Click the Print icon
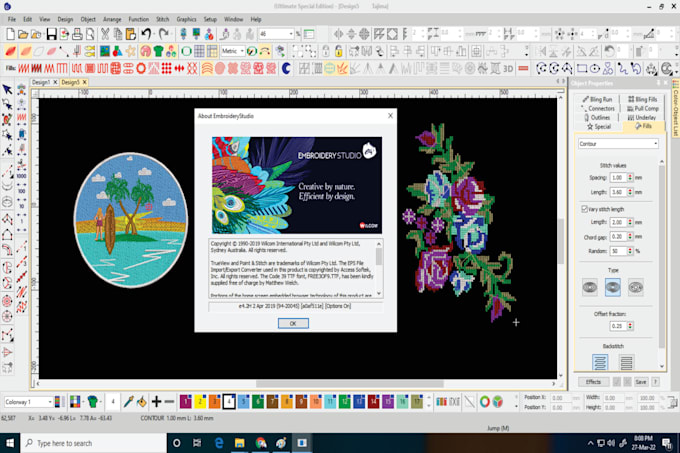The width and height of the screenshot is (680, 453). (x=77, y=34)
